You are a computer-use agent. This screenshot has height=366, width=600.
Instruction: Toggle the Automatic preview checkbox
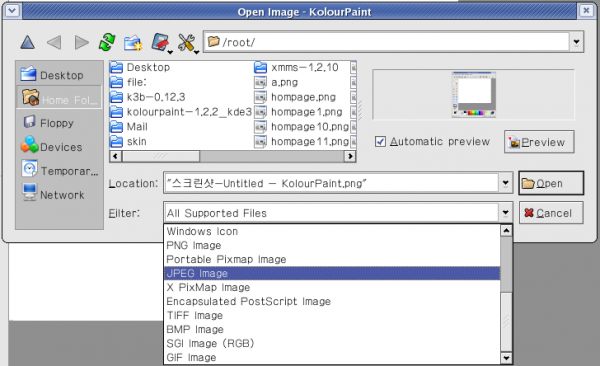click(x=380, y=142)
